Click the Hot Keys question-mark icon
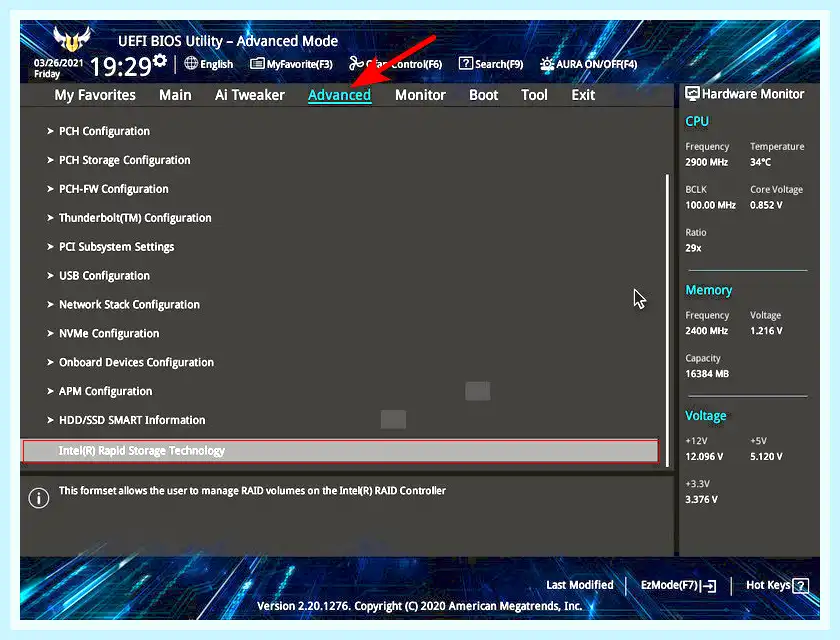 (x=801, y=585)
